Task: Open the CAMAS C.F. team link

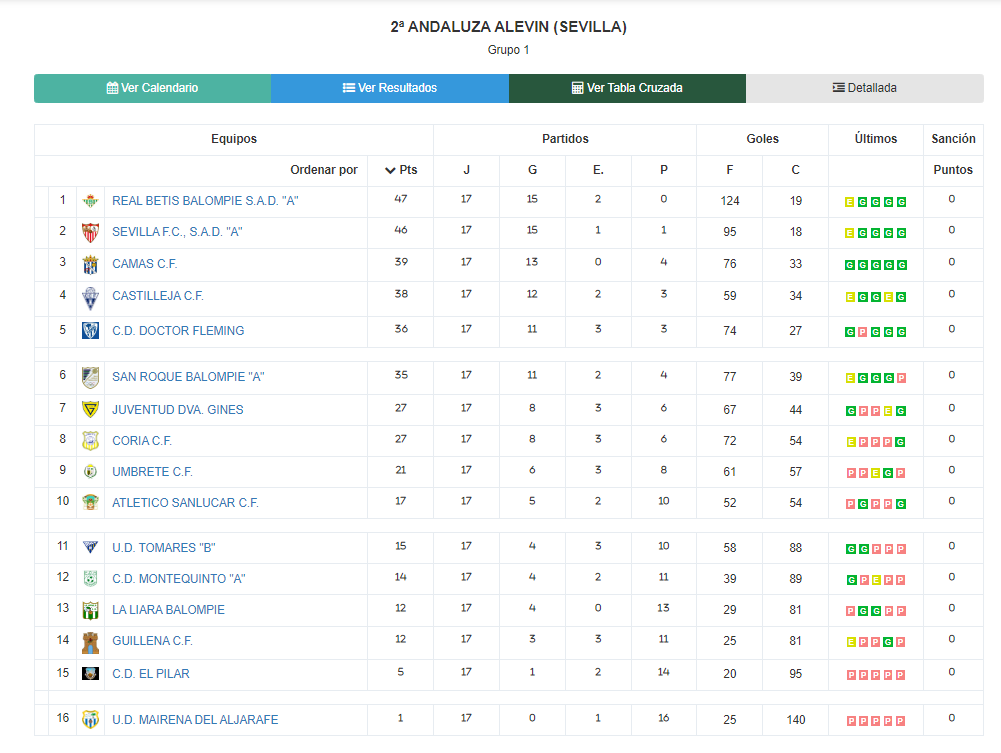Action: 145,264
